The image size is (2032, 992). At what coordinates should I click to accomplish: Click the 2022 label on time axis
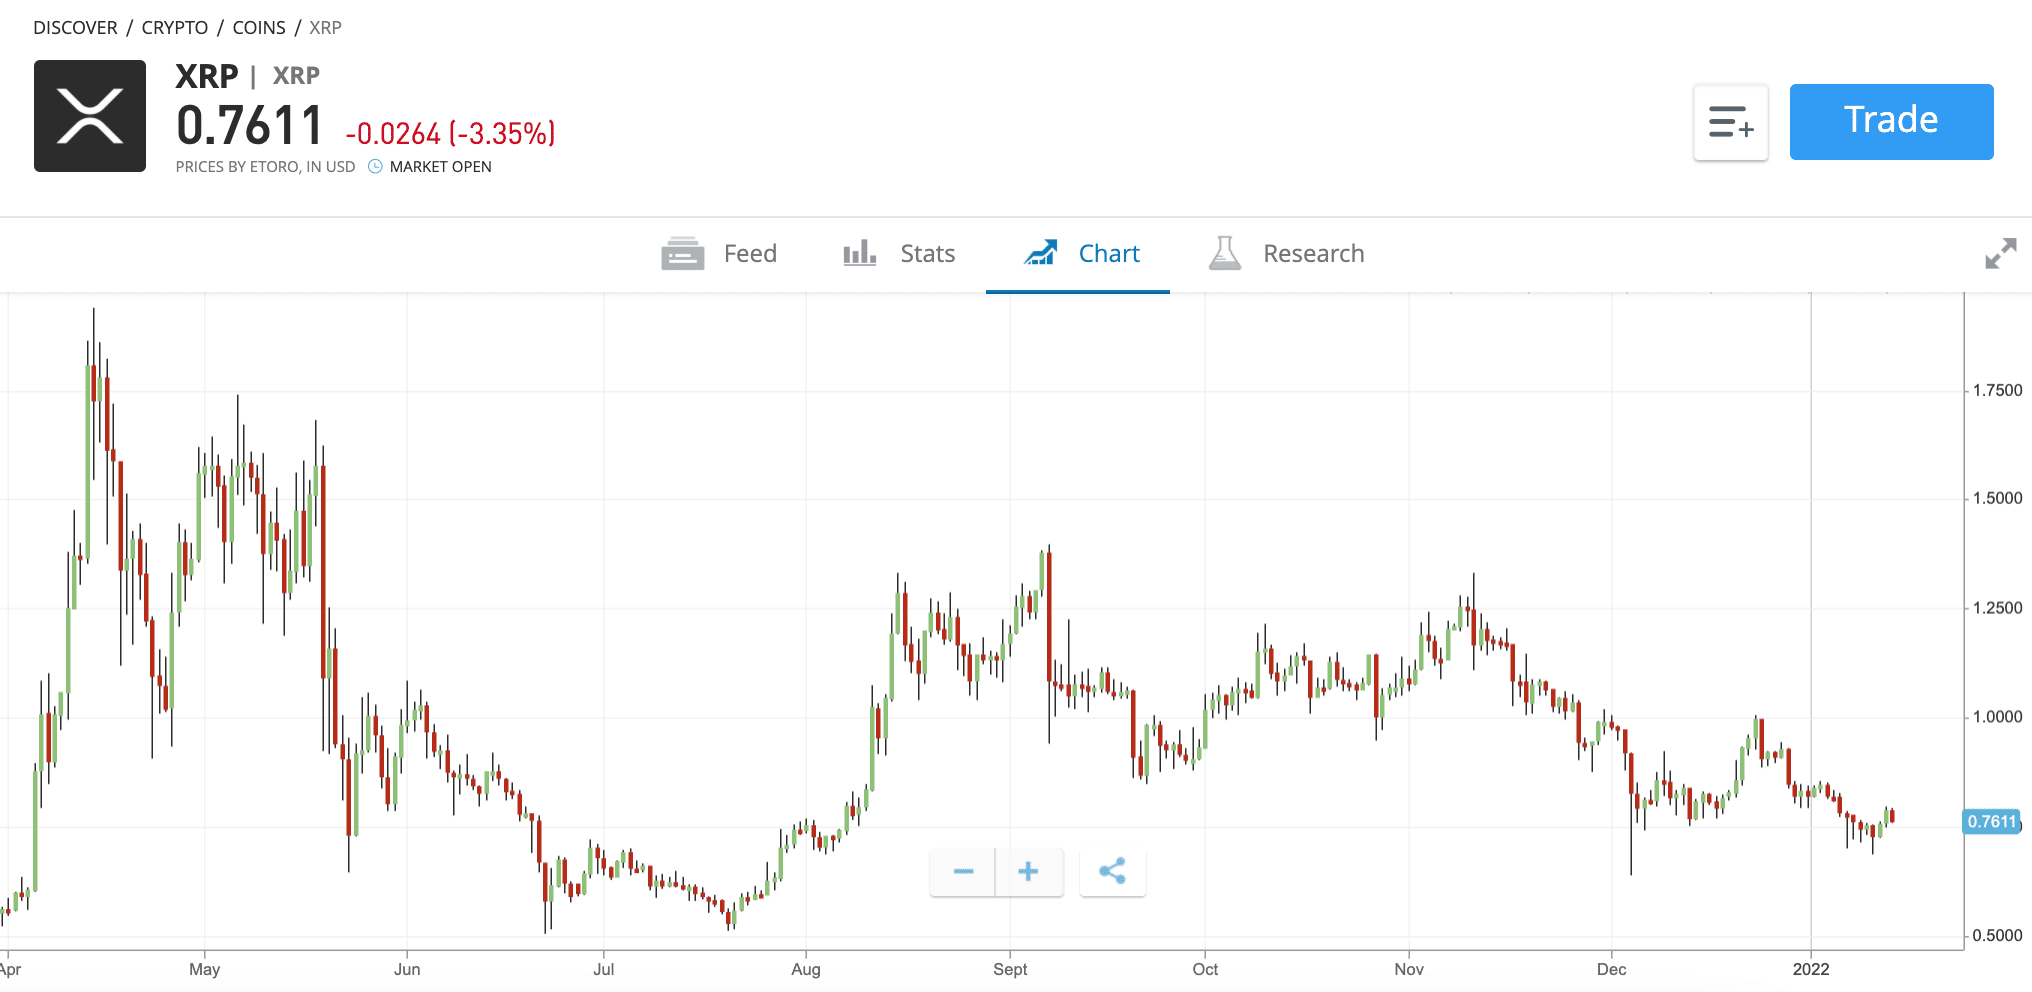[x=1811, y=969]
